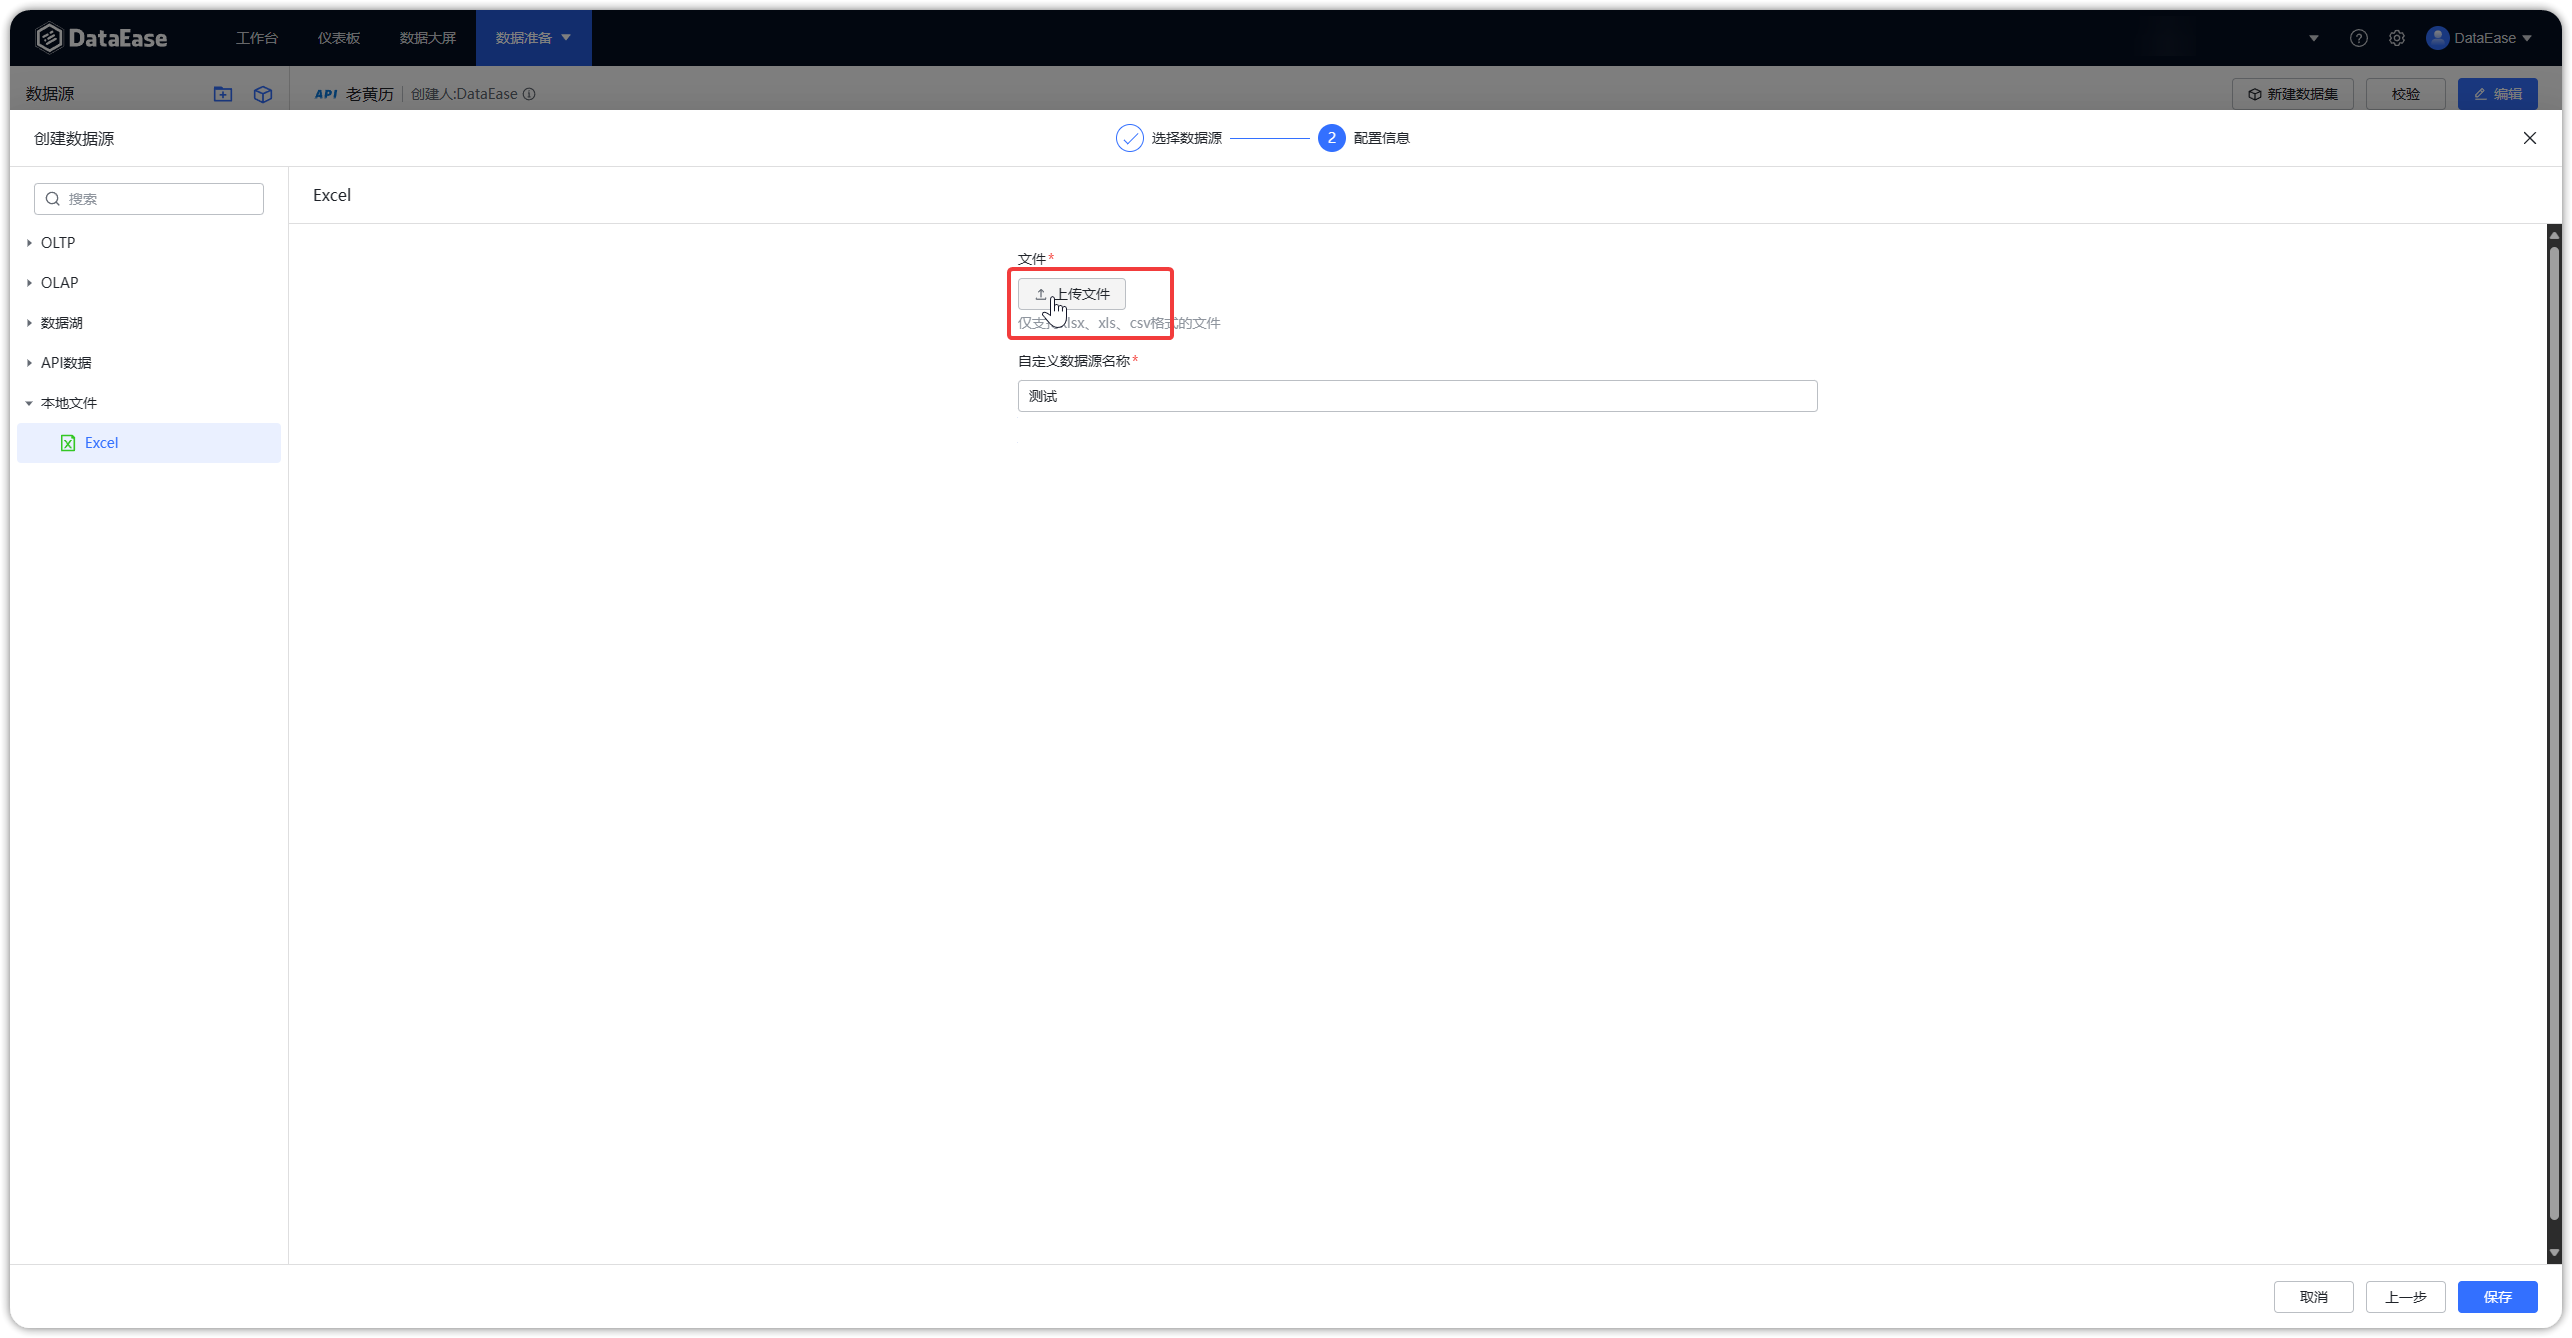The image size is (2572, 1338).
Task: Click the DataEase logo icon
Action: [x=49, y=37]
